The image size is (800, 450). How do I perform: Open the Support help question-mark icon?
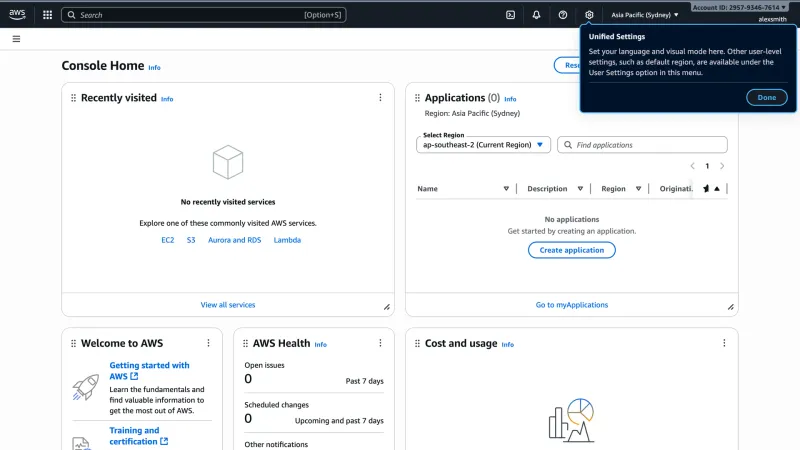[x=563, y=15]
